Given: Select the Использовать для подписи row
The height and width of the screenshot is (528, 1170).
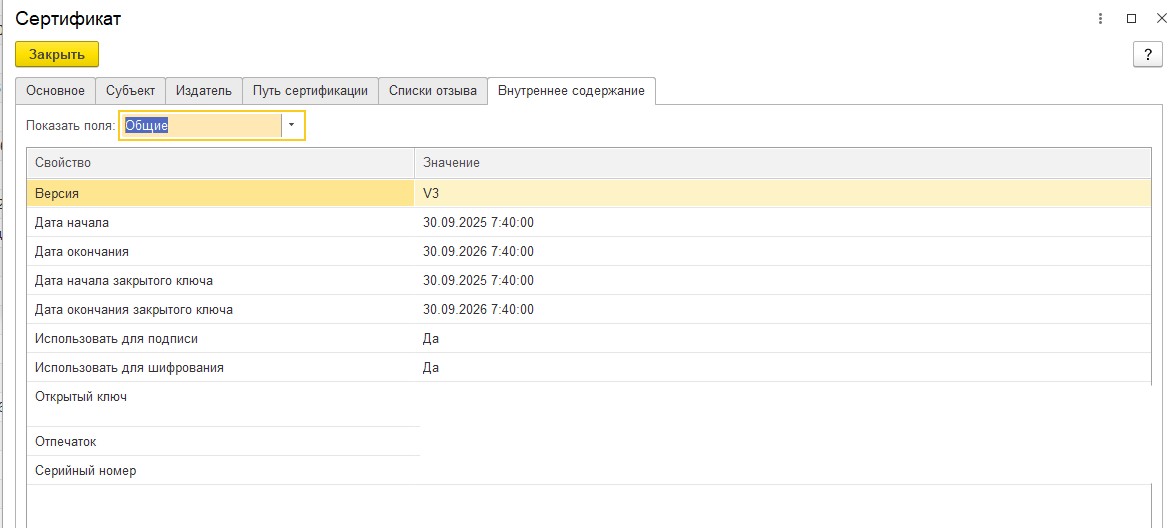Looking at the screenshot, I should (220, 338).
